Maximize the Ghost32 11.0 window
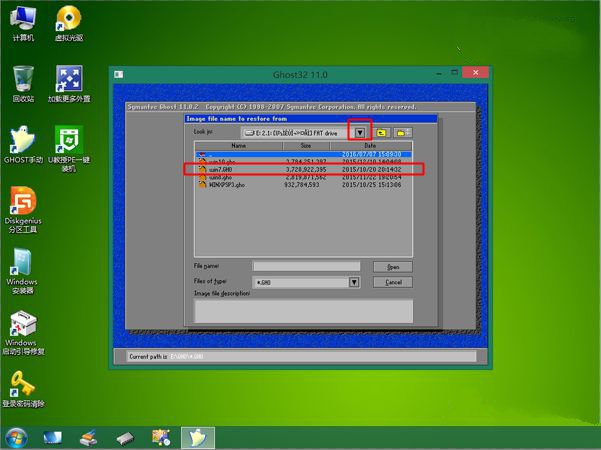Viewport: 601px width, 450px height. (x=454, y=72)
